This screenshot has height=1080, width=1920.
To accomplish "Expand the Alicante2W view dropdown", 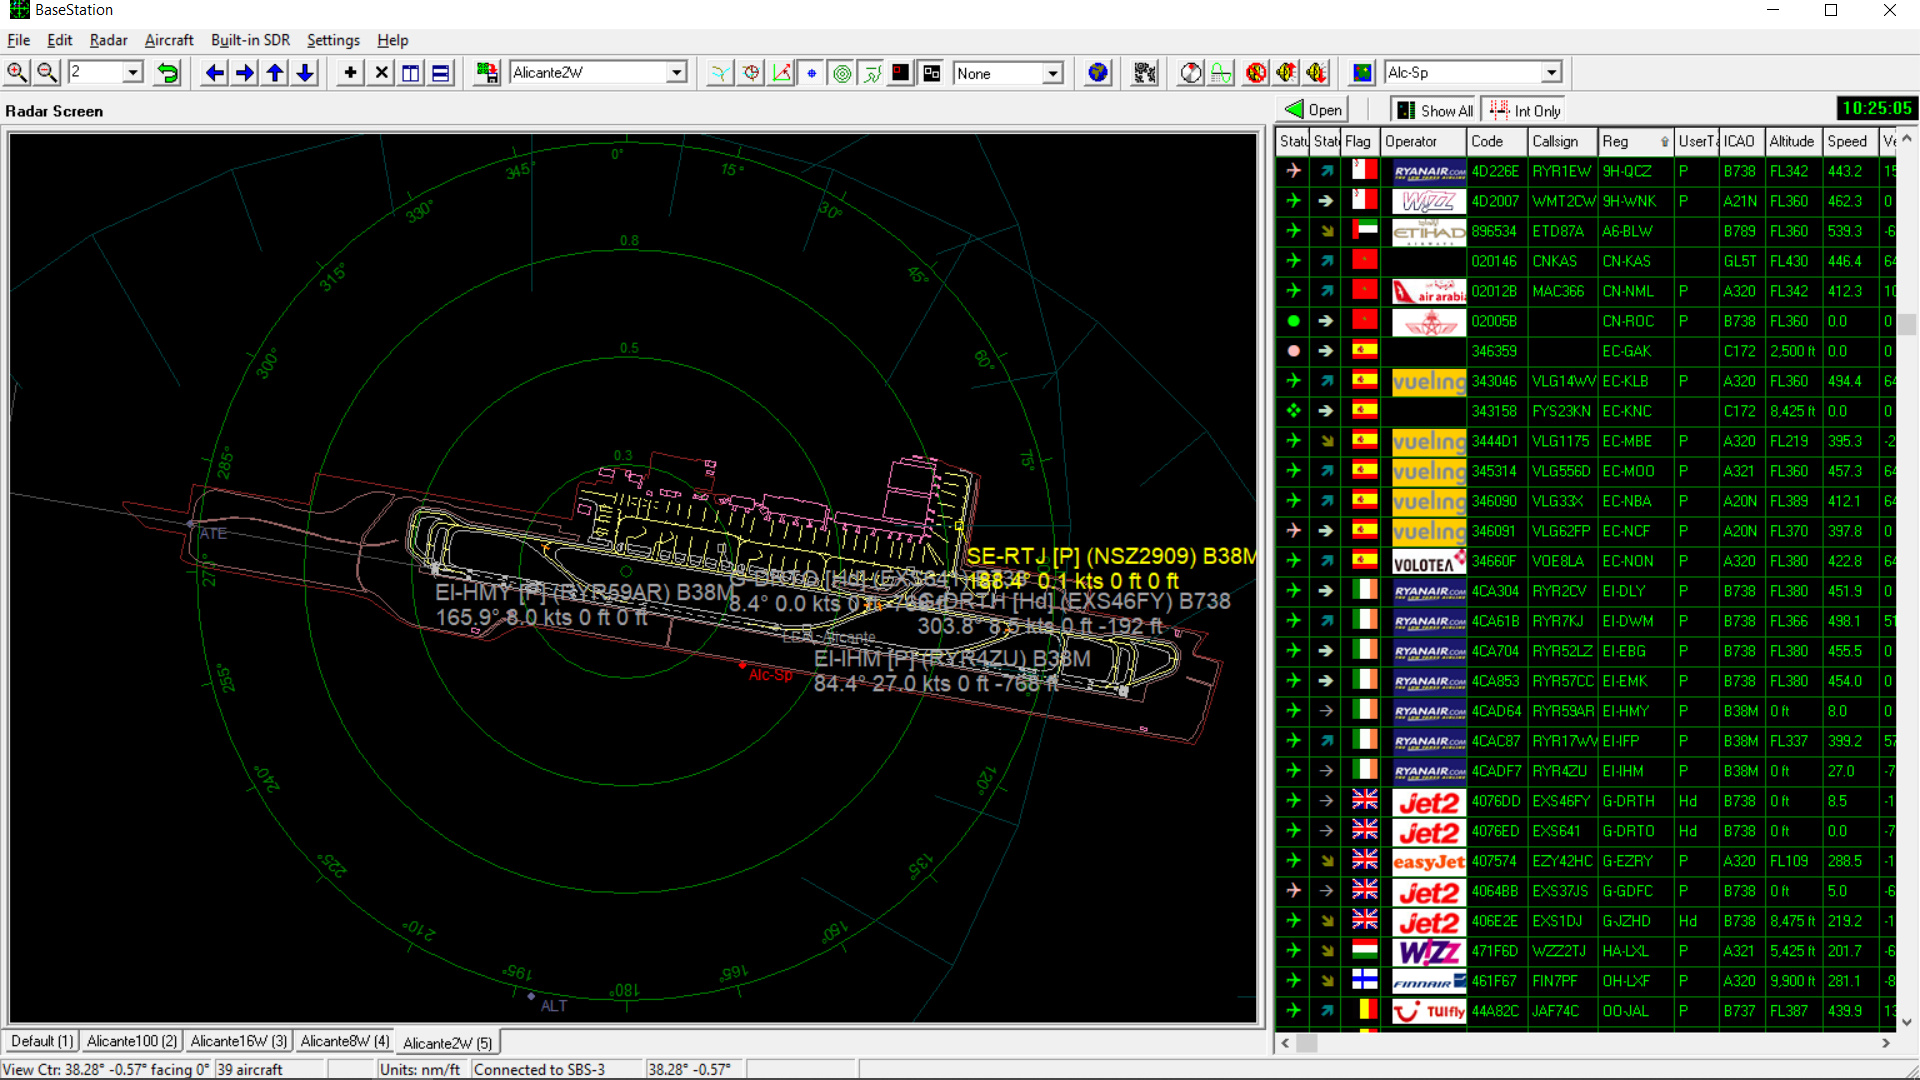I will [x=677, y=73].
